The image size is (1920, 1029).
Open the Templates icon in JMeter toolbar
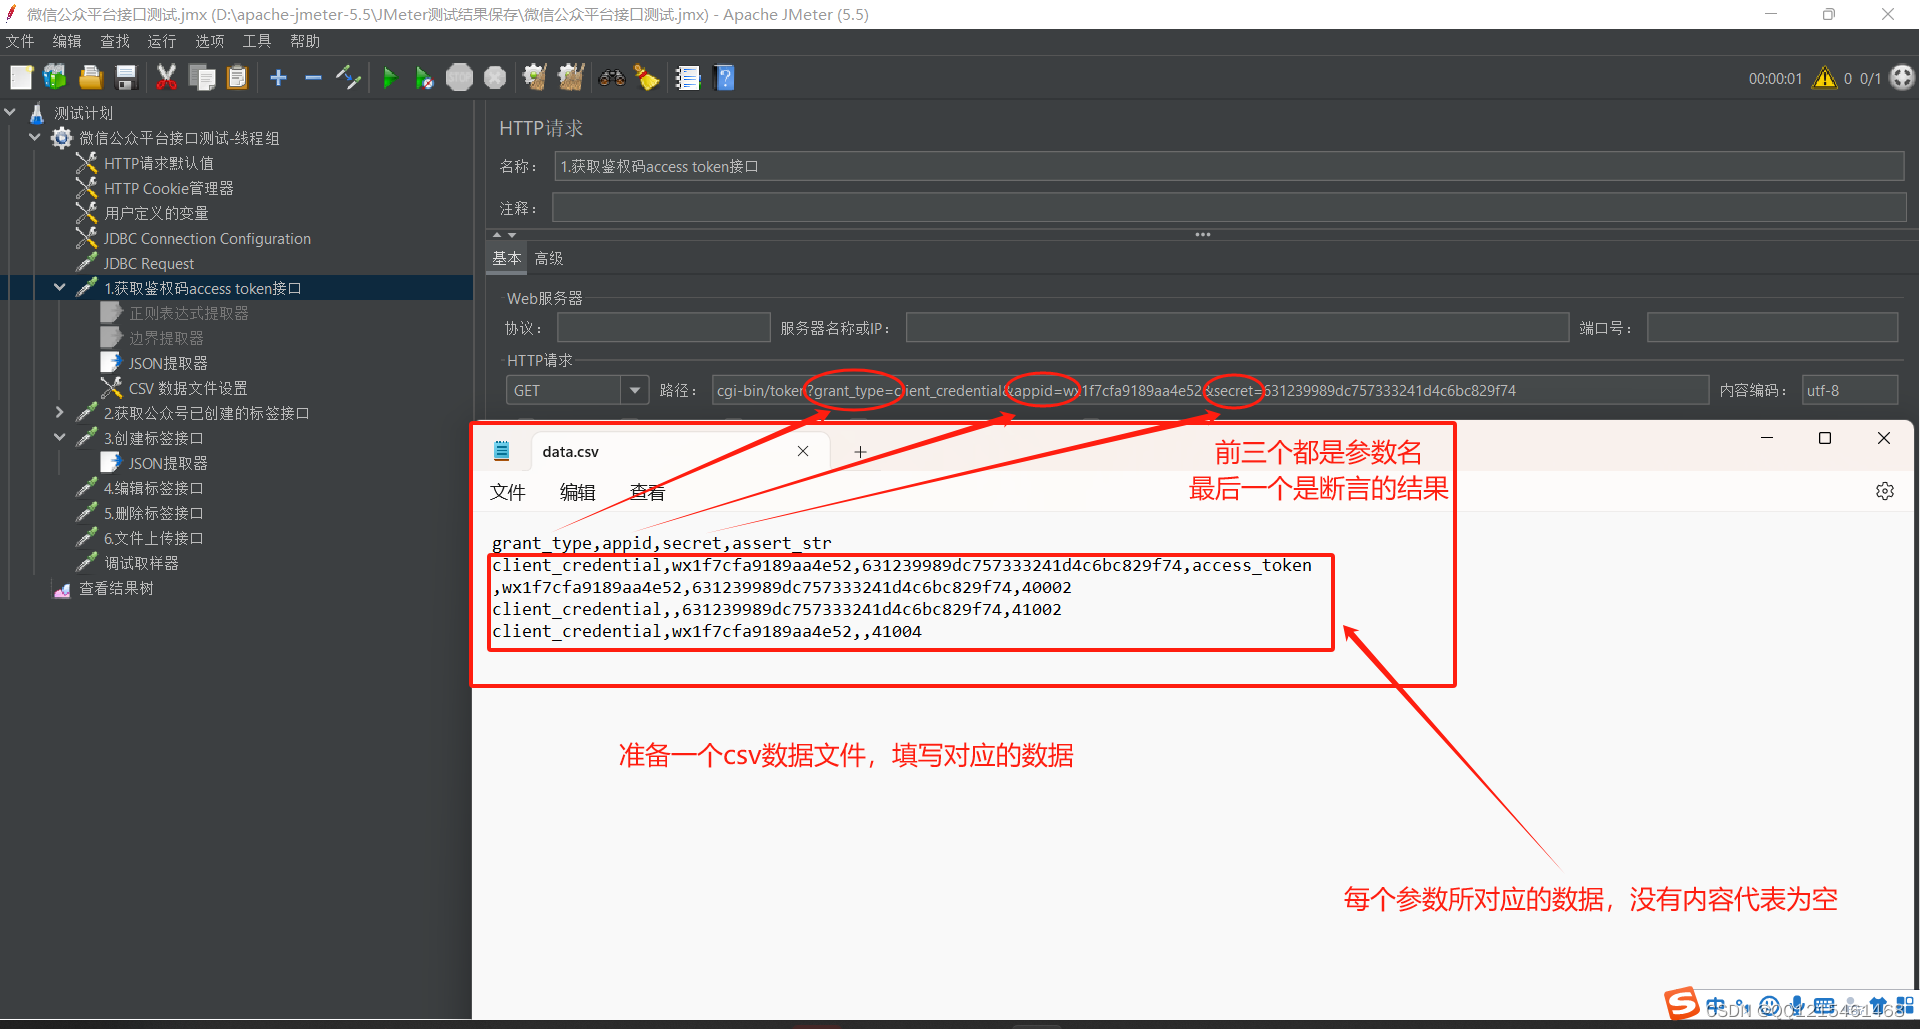pos(55,78)
